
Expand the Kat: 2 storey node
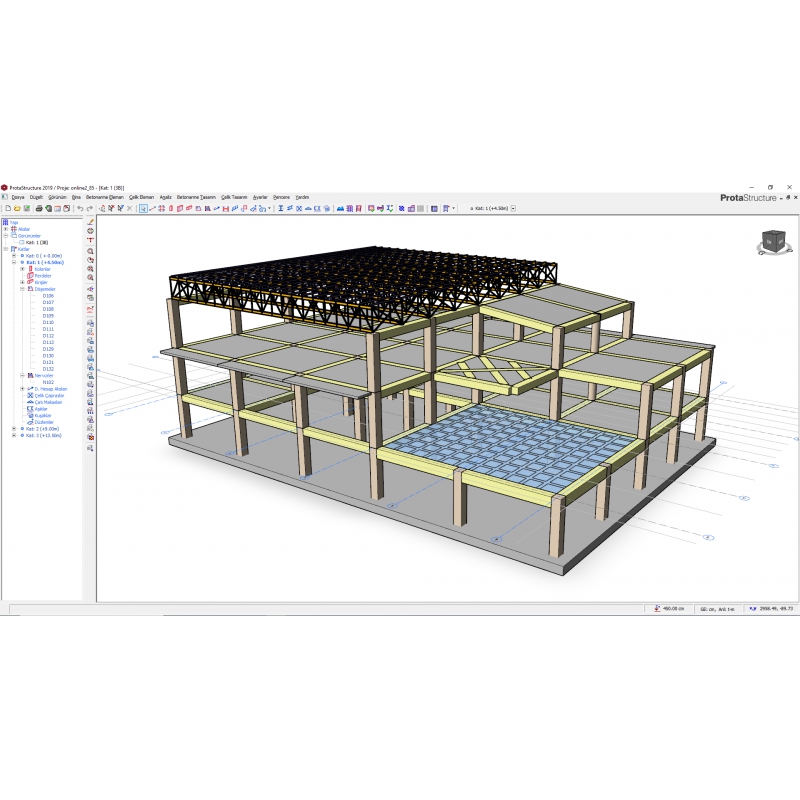pyautogui.click(x=14, y=429)
